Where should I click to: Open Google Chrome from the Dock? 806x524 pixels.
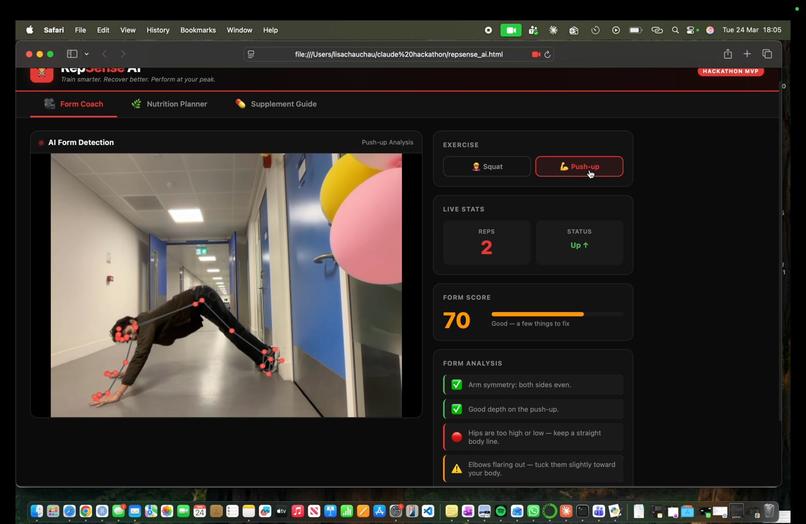pyautogui.click(x=86, y=511)
